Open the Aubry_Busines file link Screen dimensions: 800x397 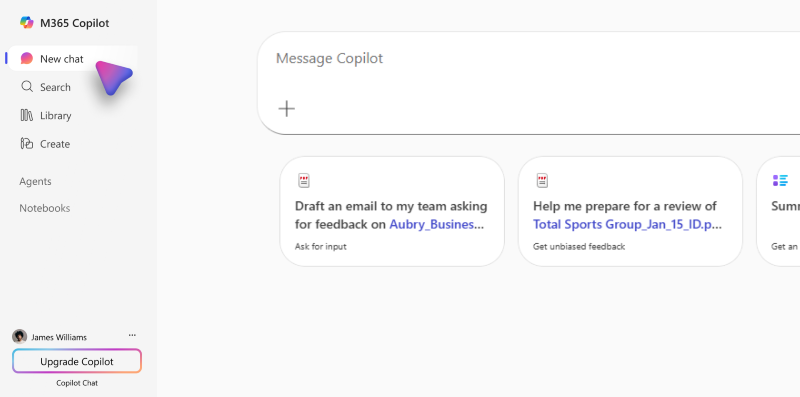pyautogui.click(x=436, y=225)
